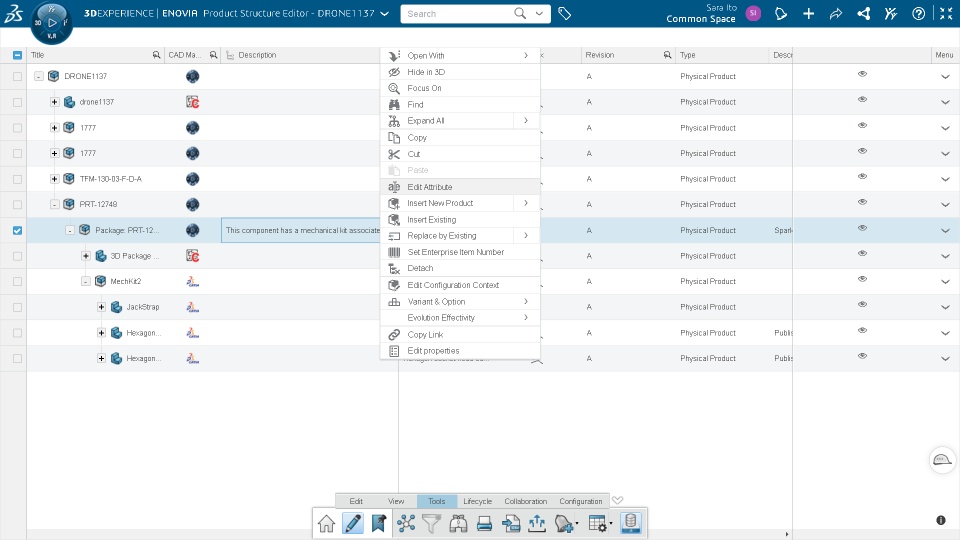
Task: Expand the JackStrap tree node
Action: coord(102,307)
